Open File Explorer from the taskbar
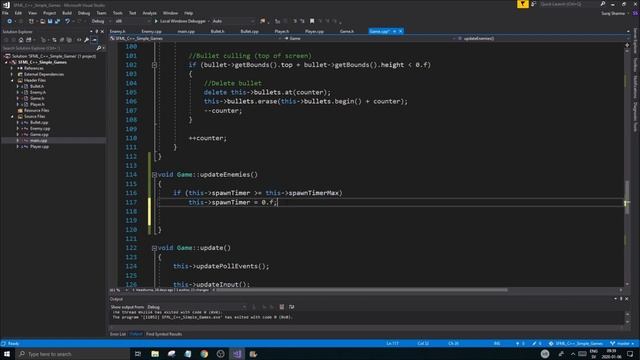This screenshot has height=360, width=640. coord(155,354)
